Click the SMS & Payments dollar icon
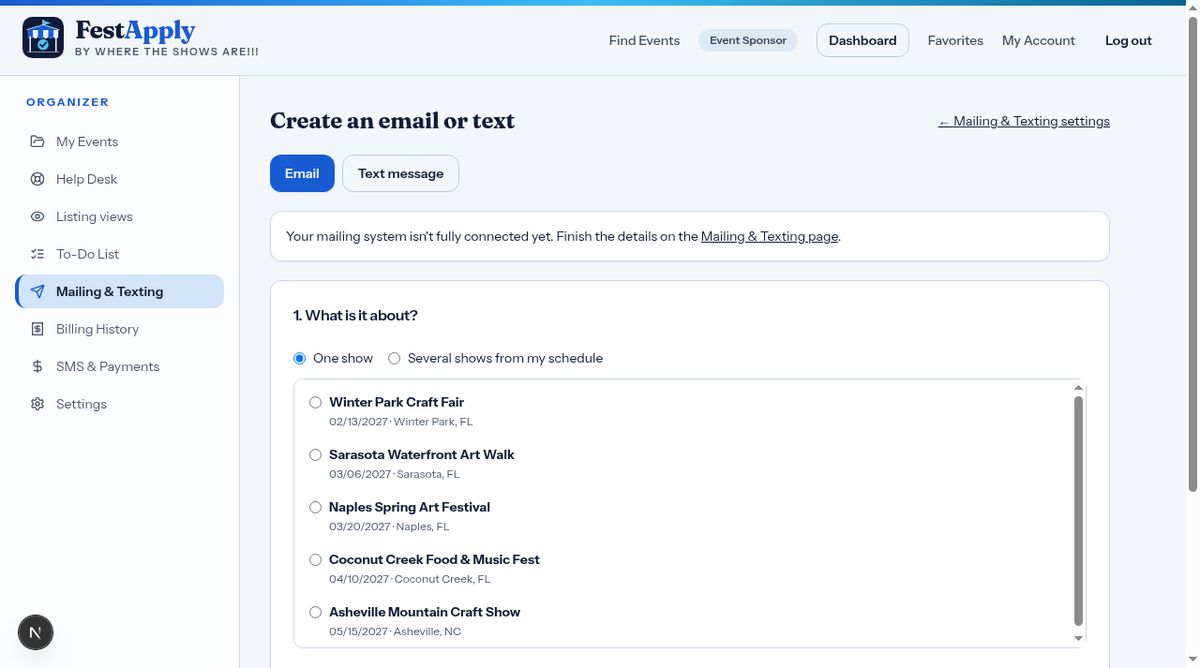This screenshot has width=1200, height=668. (37, 367)
